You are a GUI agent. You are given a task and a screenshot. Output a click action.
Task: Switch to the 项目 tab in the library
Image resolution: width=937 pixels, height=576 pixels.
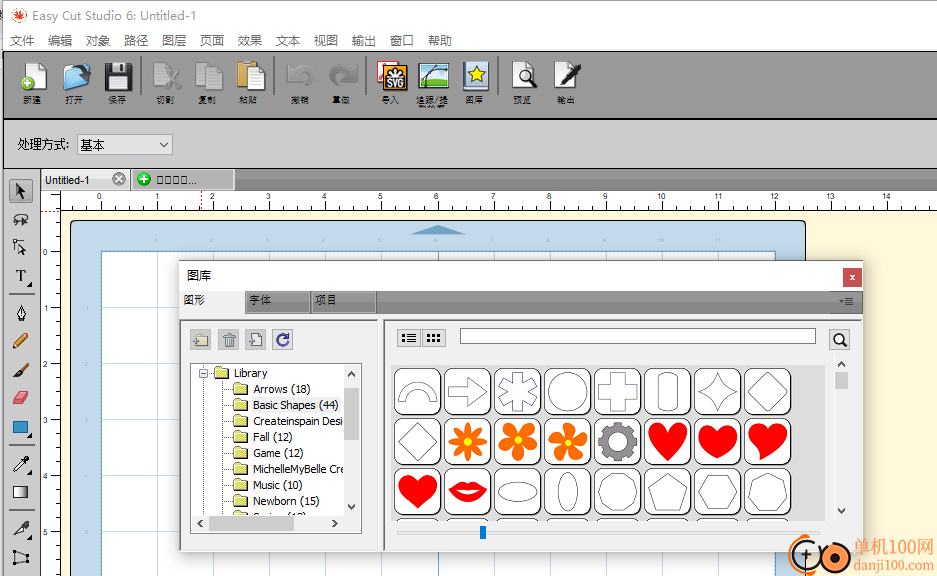(x=344, y=301)
